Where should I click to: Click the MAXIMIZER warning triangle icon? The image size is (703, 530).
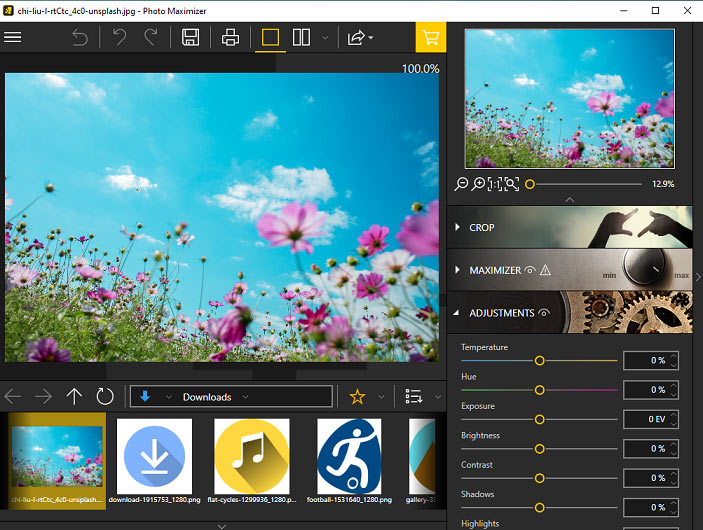coord(545,270)
